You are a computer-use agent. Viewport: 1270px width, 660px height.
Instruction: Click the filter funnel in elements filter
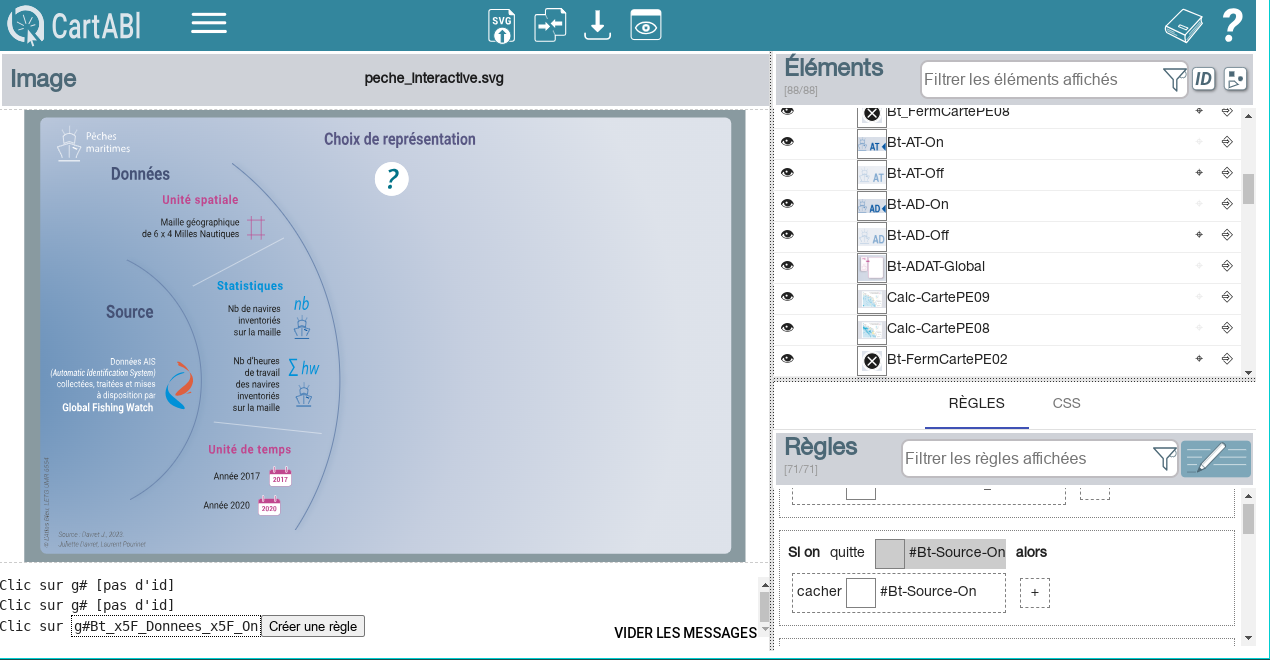[x=1174, y=80]
